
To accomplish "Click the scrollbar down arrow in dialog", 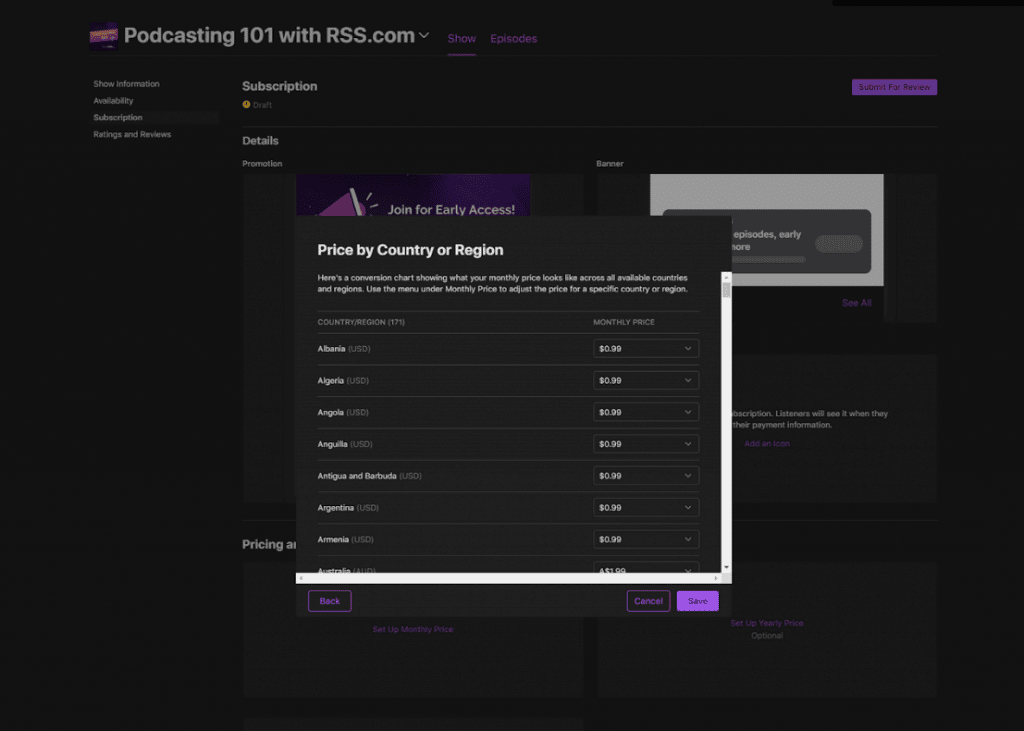I will click(x=726, y=568).
